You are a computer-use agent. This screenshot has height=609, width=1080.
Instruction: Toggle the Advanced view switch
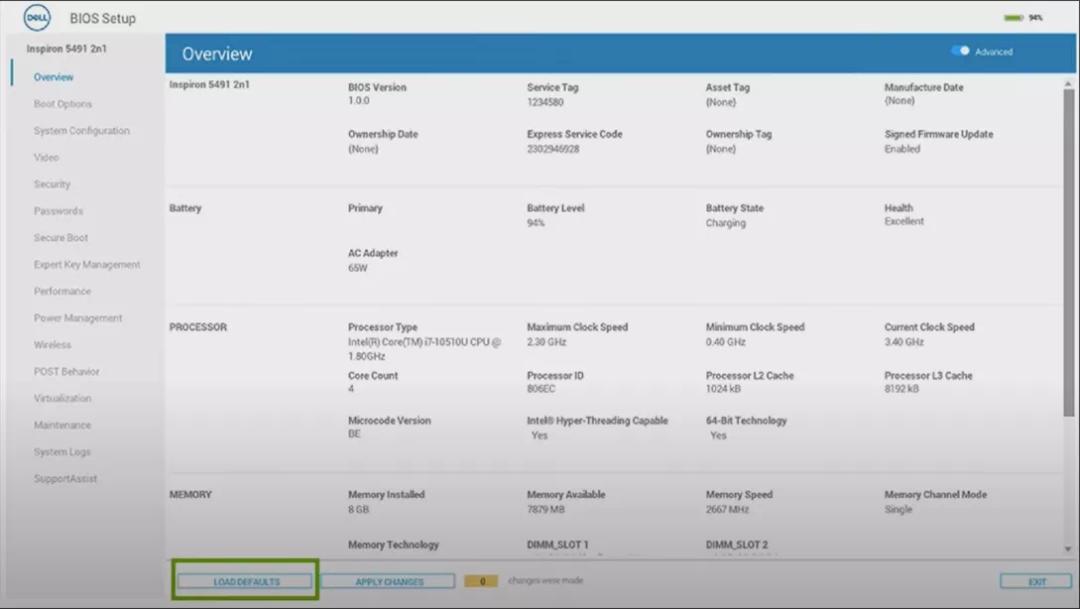(960, 51)
